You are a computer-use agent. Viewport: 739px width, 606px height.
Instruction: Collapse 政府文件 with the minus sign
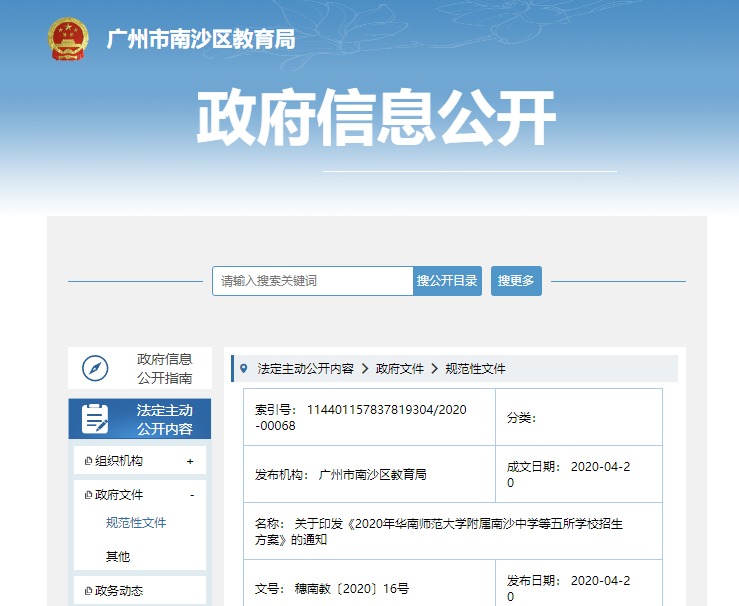pyautogui.click(x=191, y=495)
